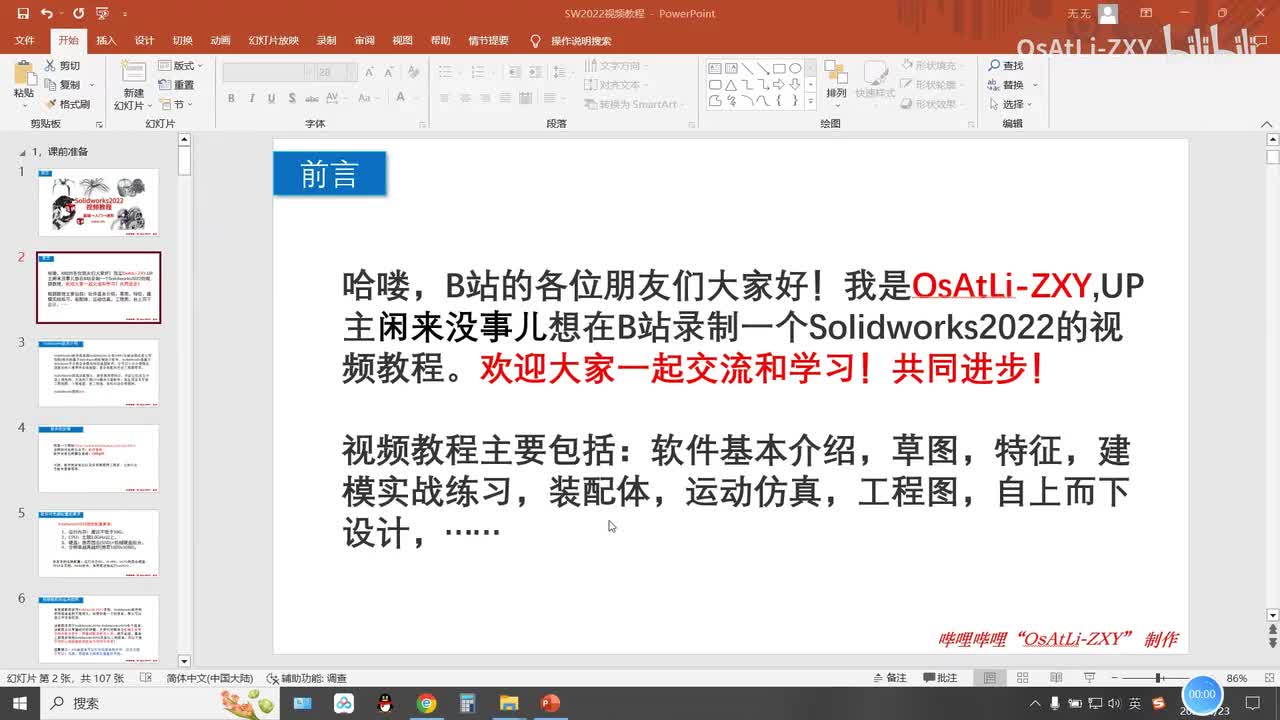Click the language indicator 简体中文(中国大陆)
Image resolution: width=1280 pixels, height=720 pixels.
tap(209, 678)
